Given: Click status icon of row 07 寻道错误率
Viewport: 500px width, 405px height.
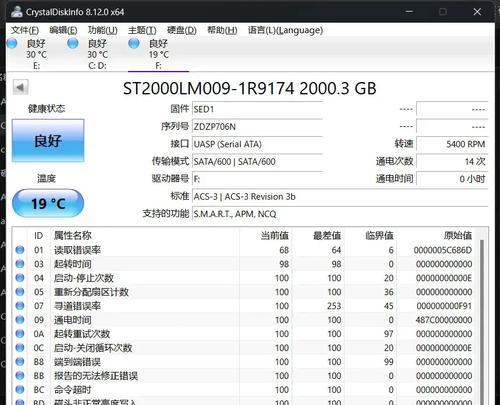Looking at the screenshot, I should click(x=20, y=306).
